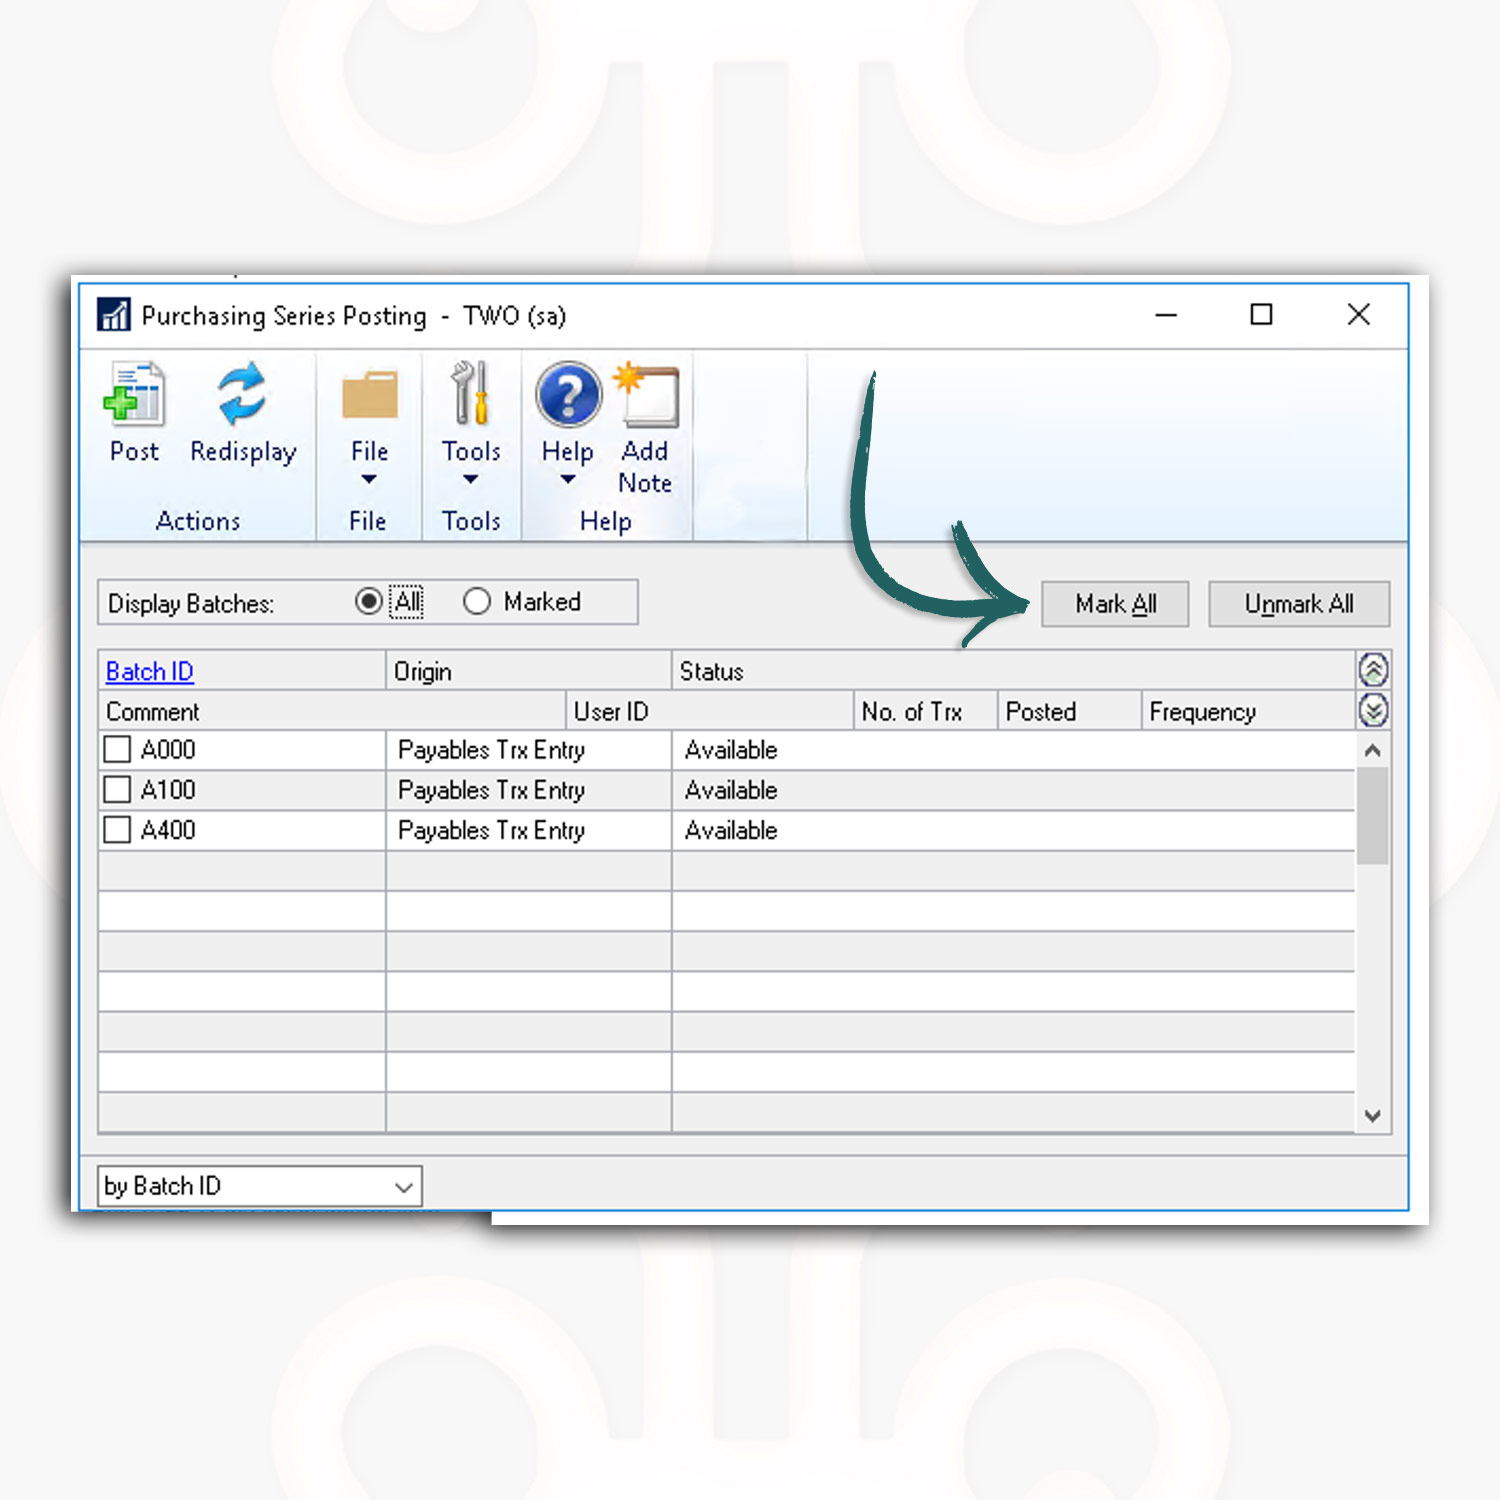Viewport: 1500px width, 1500px height.
Task: Click the batch list scroll up arrow
Action: 1373,750
